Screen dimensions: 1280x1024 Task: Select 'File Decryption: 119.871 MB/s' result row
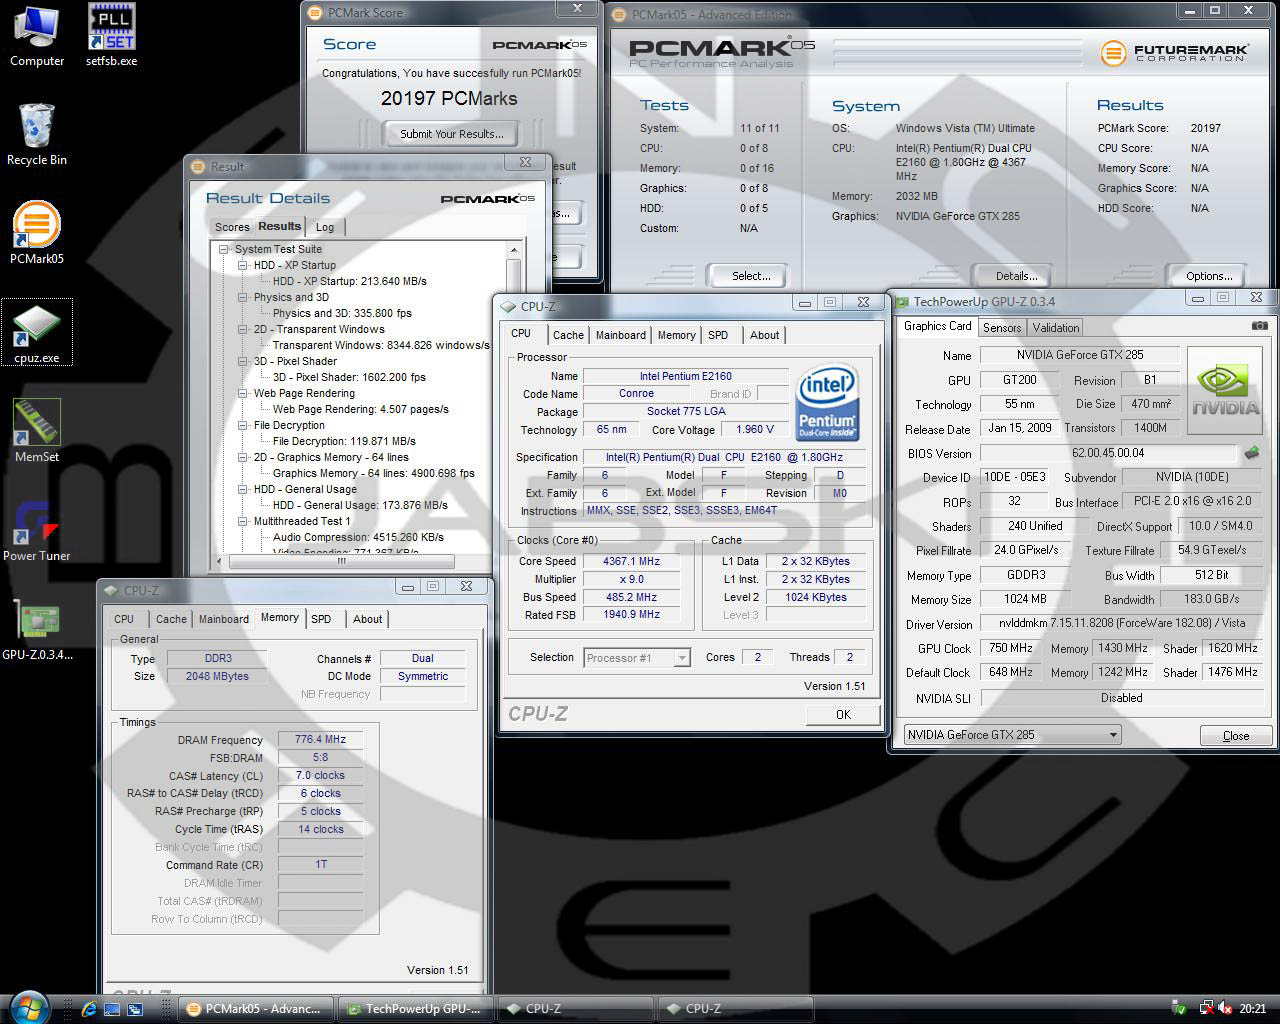[344, 441]
